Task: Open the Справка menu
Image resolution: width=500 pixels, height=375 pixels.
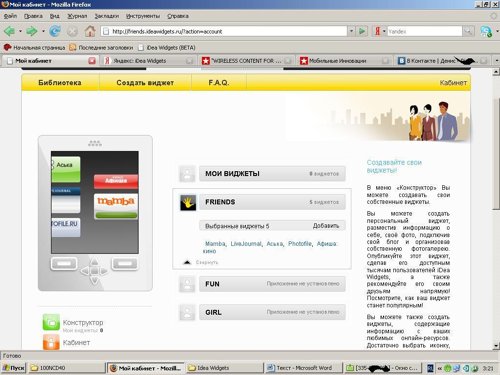Action: (x=178, y=16)
